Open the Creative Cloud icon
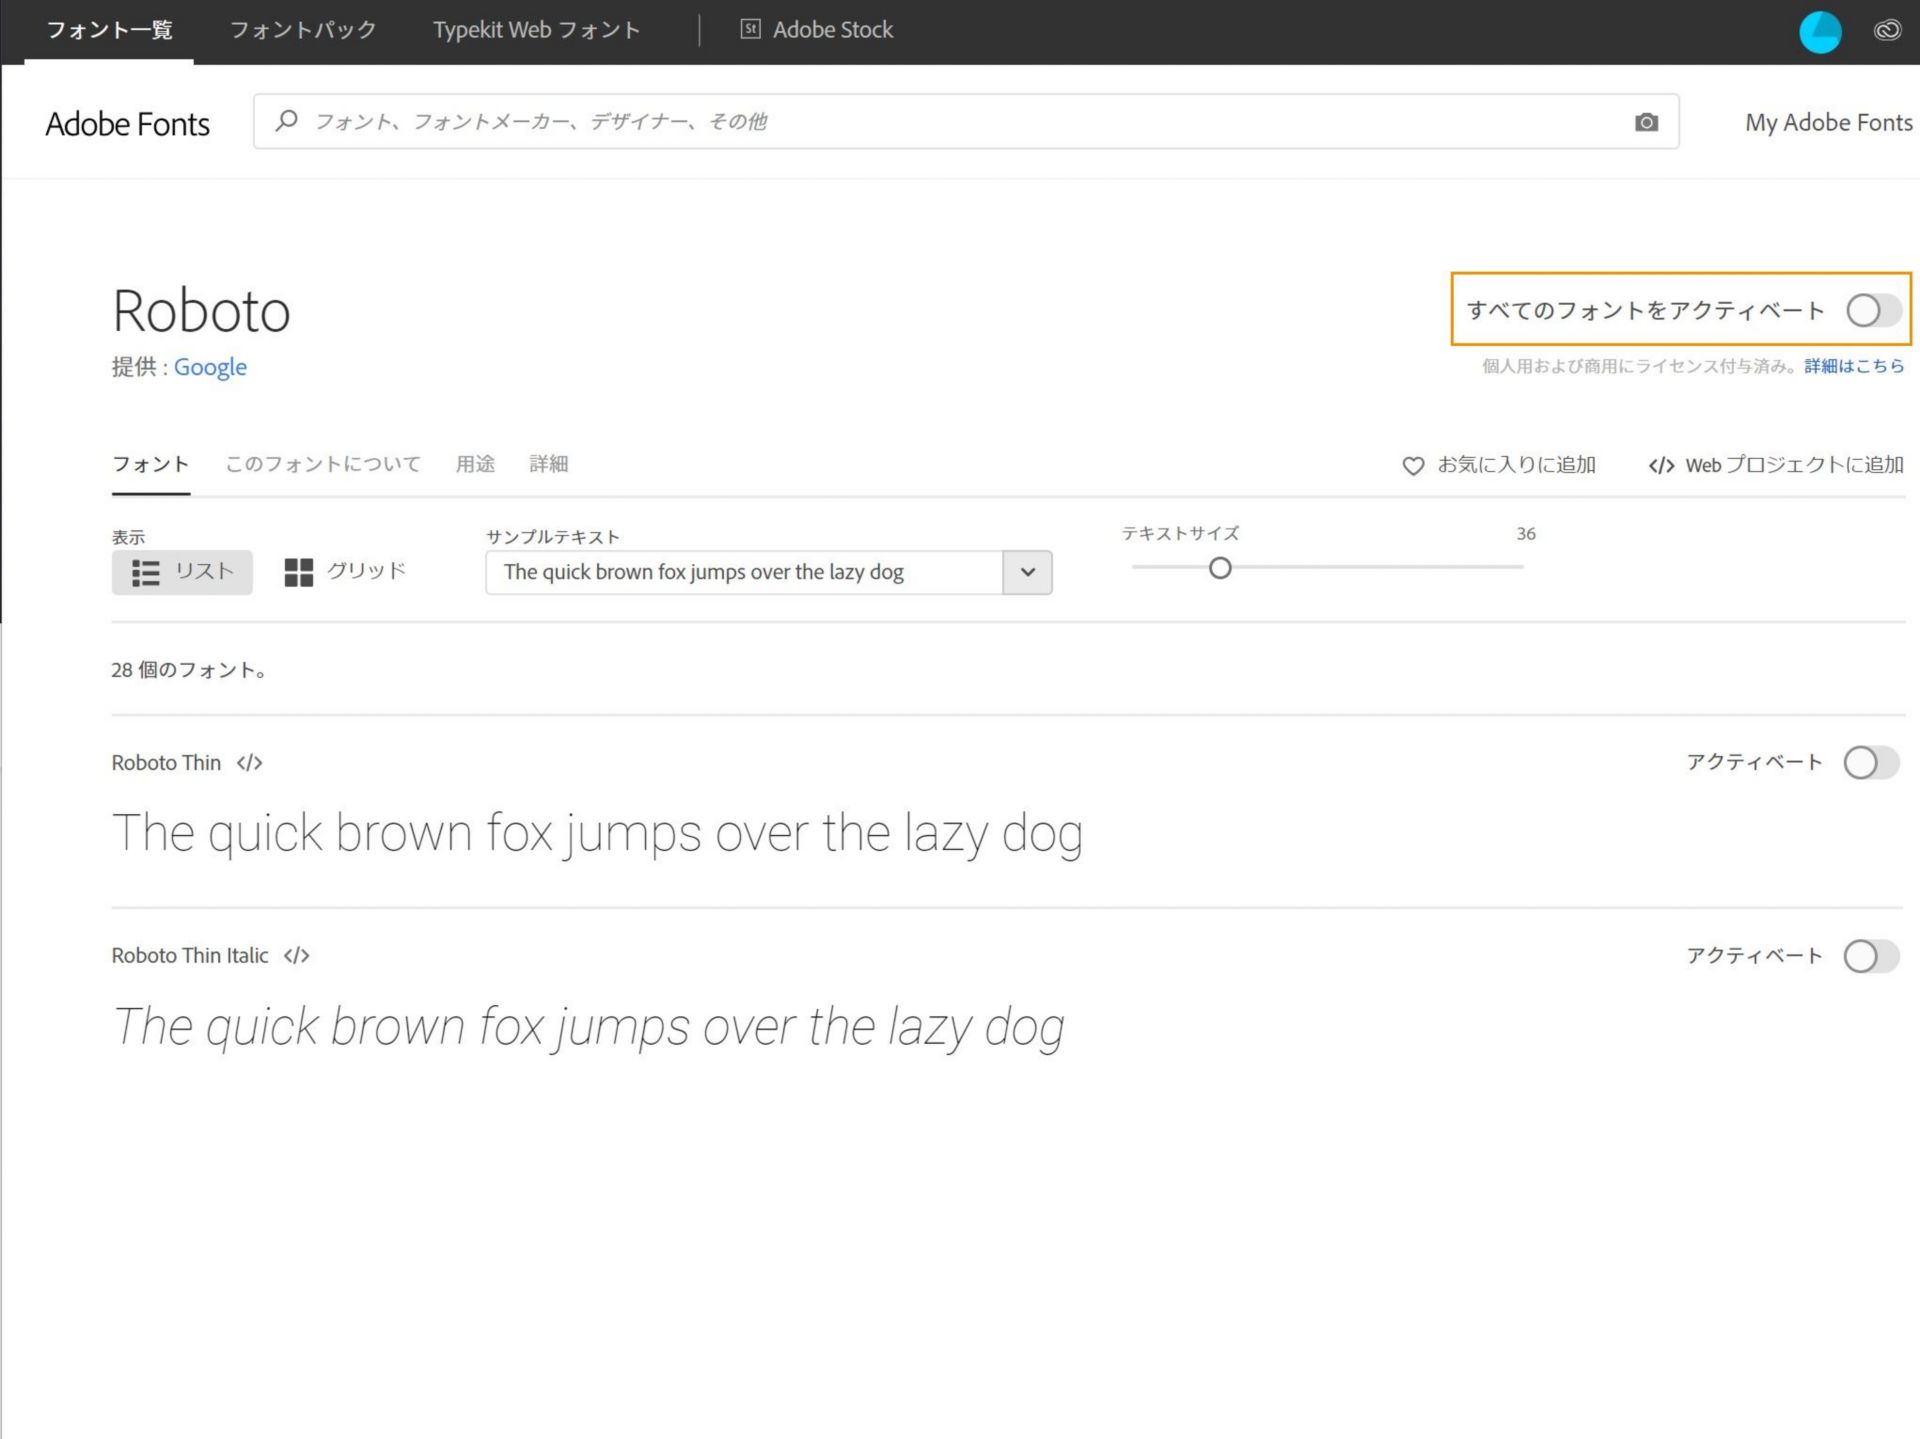The image size is (1920, 1439). pyautogui.click(x=1887, y=30)
